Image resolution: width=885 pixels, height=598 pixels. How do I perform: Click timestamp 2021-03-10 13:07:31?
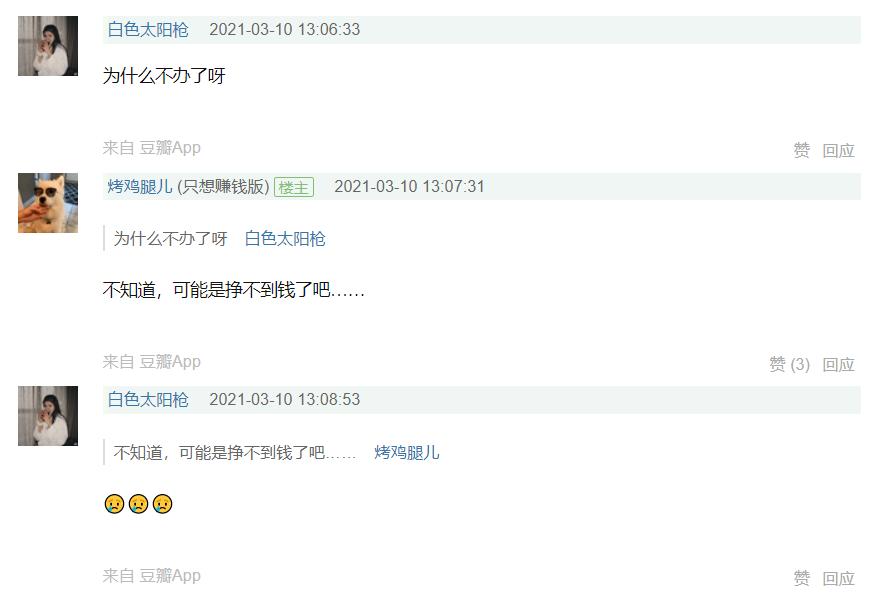pos(409,186)
